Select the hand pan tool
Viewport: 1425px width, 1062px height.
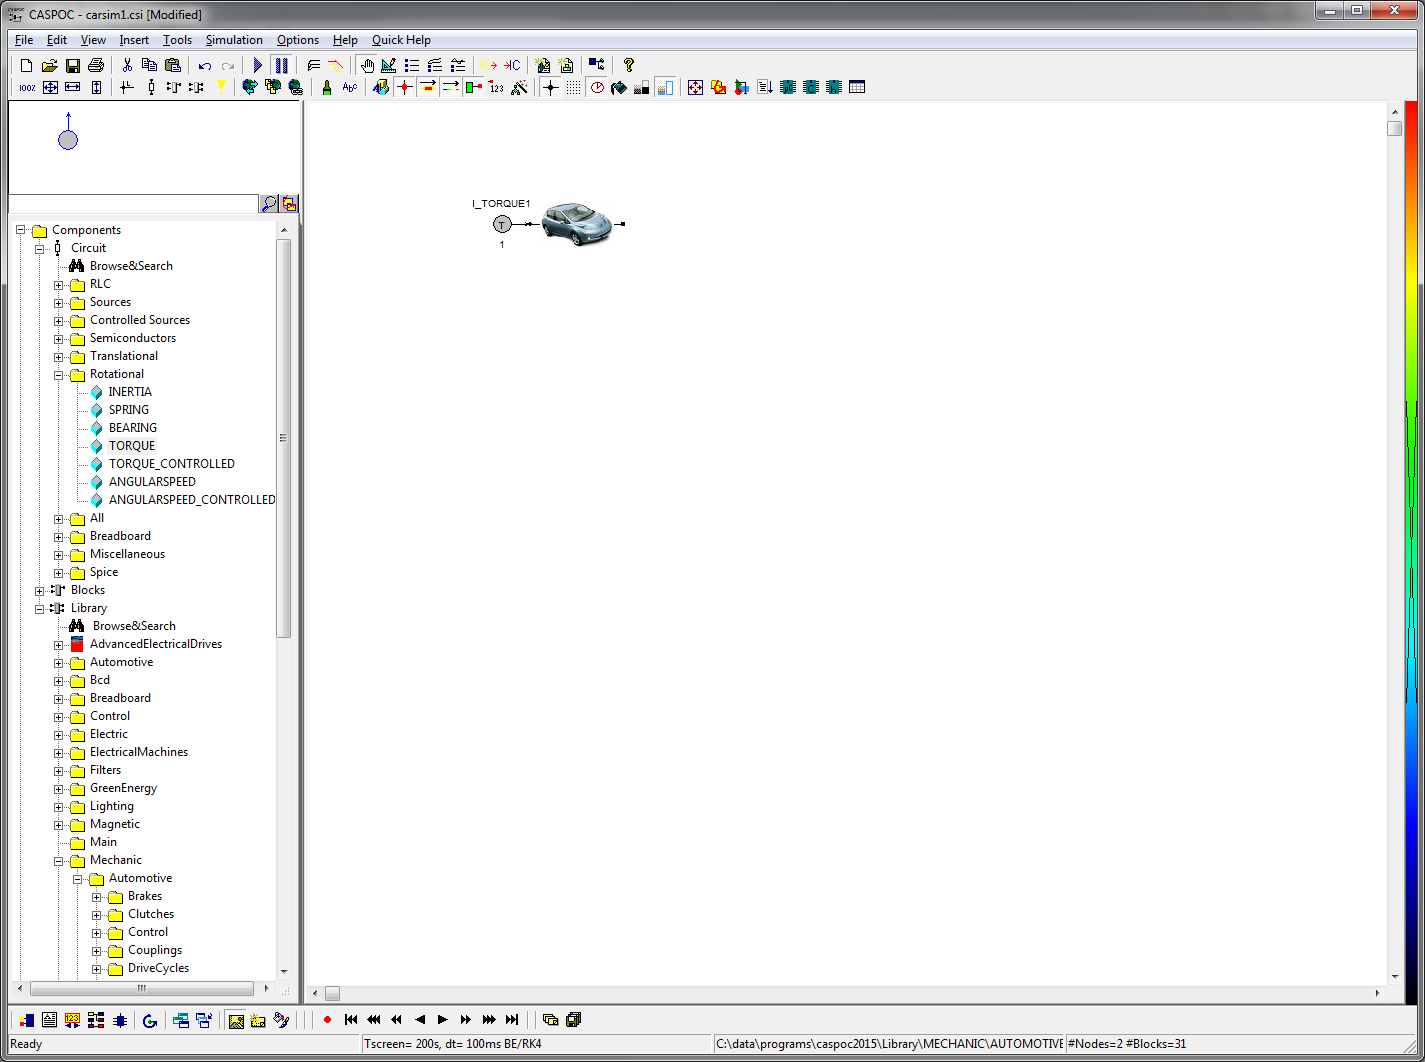[367, 65]
